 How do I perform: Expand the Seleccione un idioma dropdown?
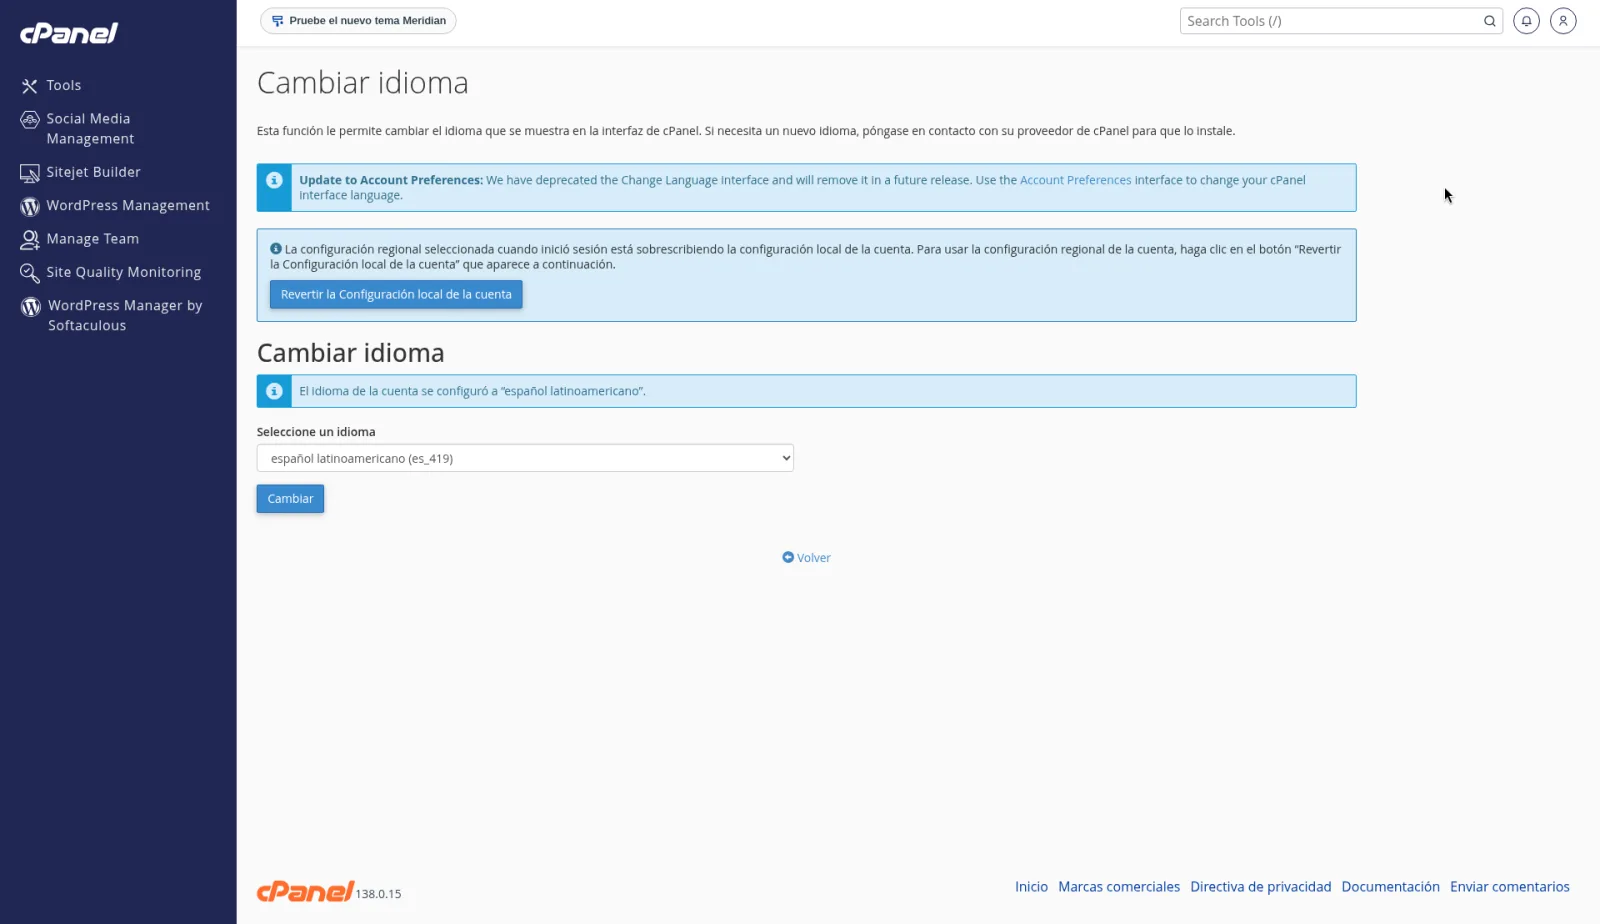[x=525, y=458]
